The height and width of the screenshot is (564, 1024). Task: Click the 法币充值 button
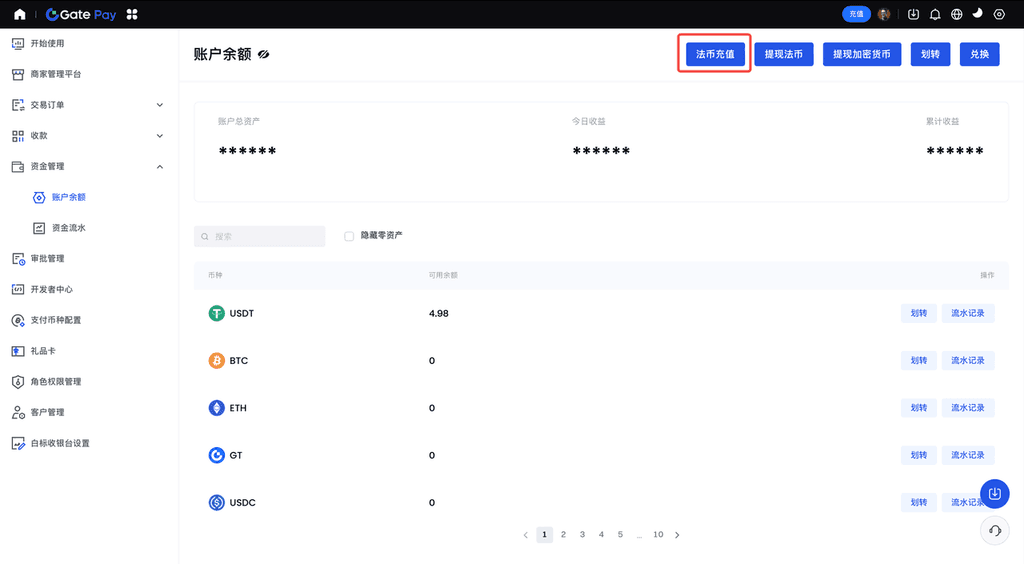pos(715,54)
